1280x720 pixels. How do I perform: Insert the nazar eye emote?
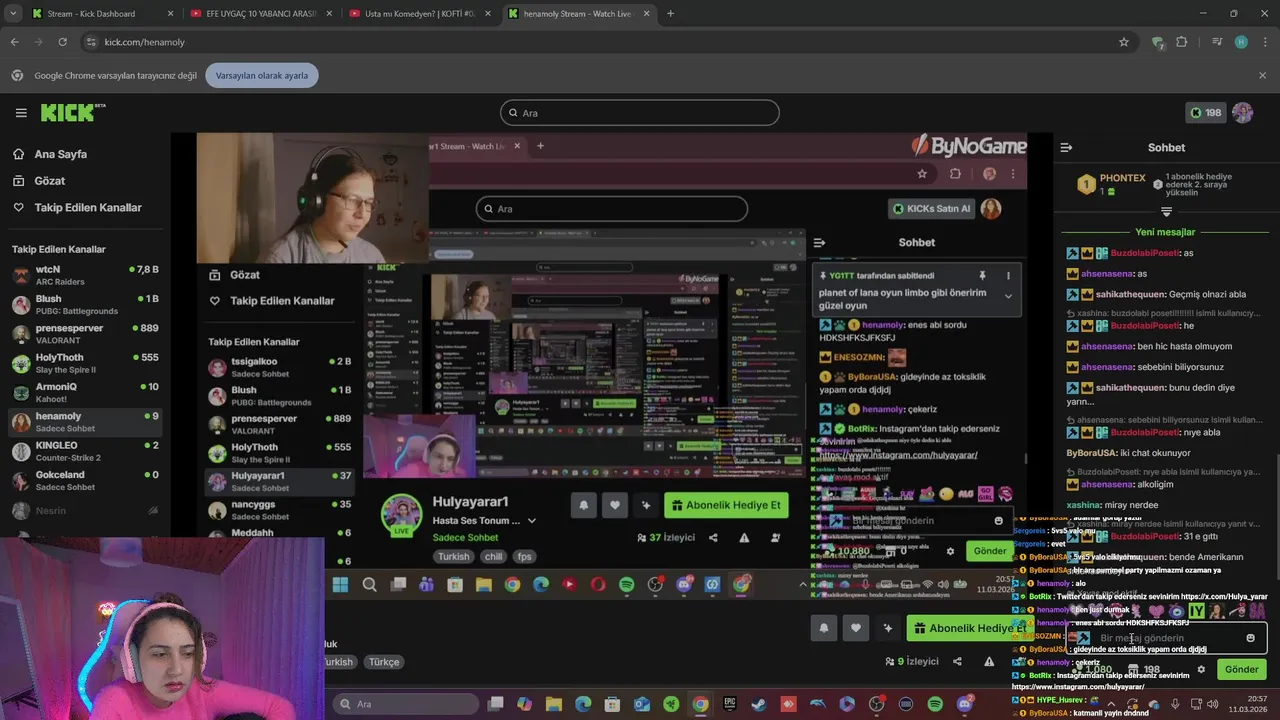1176,610
